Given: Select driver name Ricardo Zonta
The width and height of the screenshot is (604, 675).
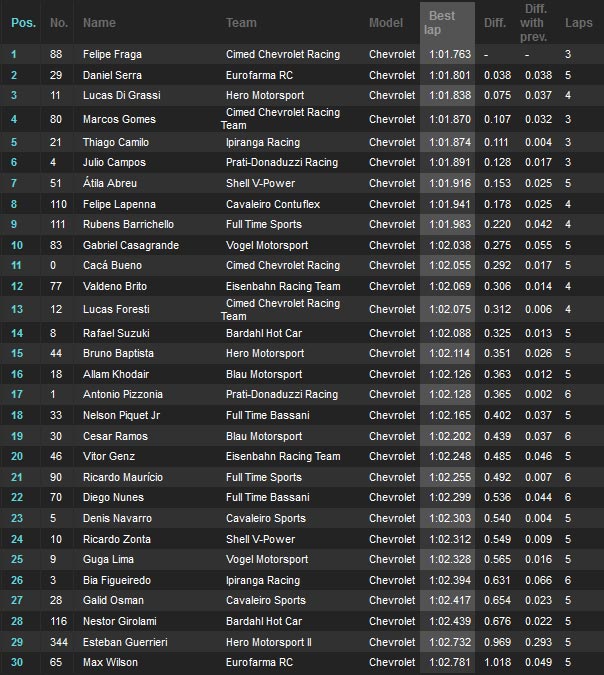Looking at the screenshot, I should (x=117, y=539).
